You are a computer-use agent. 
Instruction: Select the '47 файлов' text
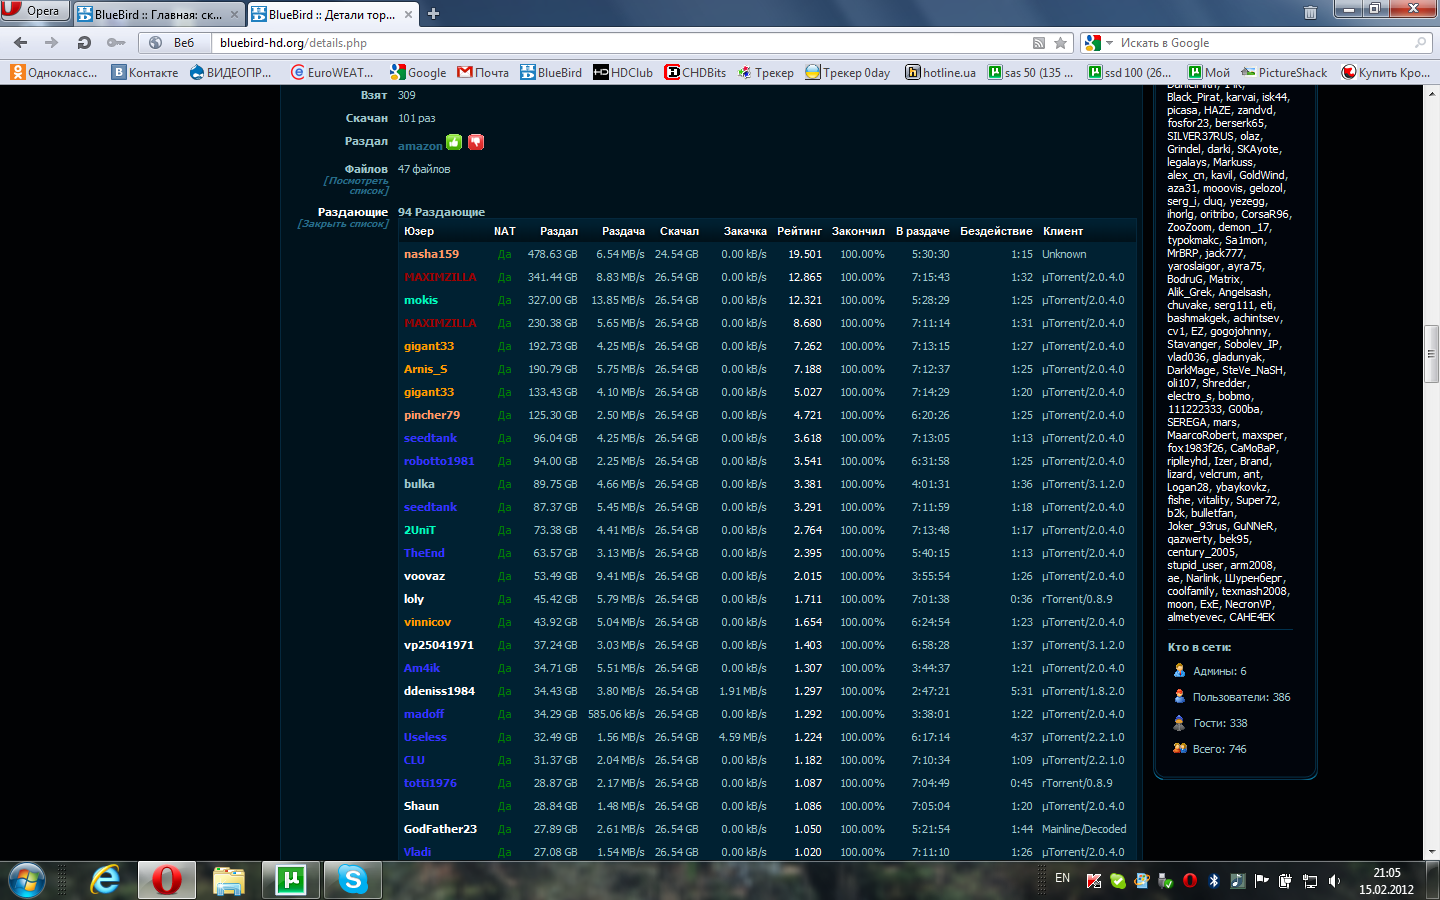424,169
